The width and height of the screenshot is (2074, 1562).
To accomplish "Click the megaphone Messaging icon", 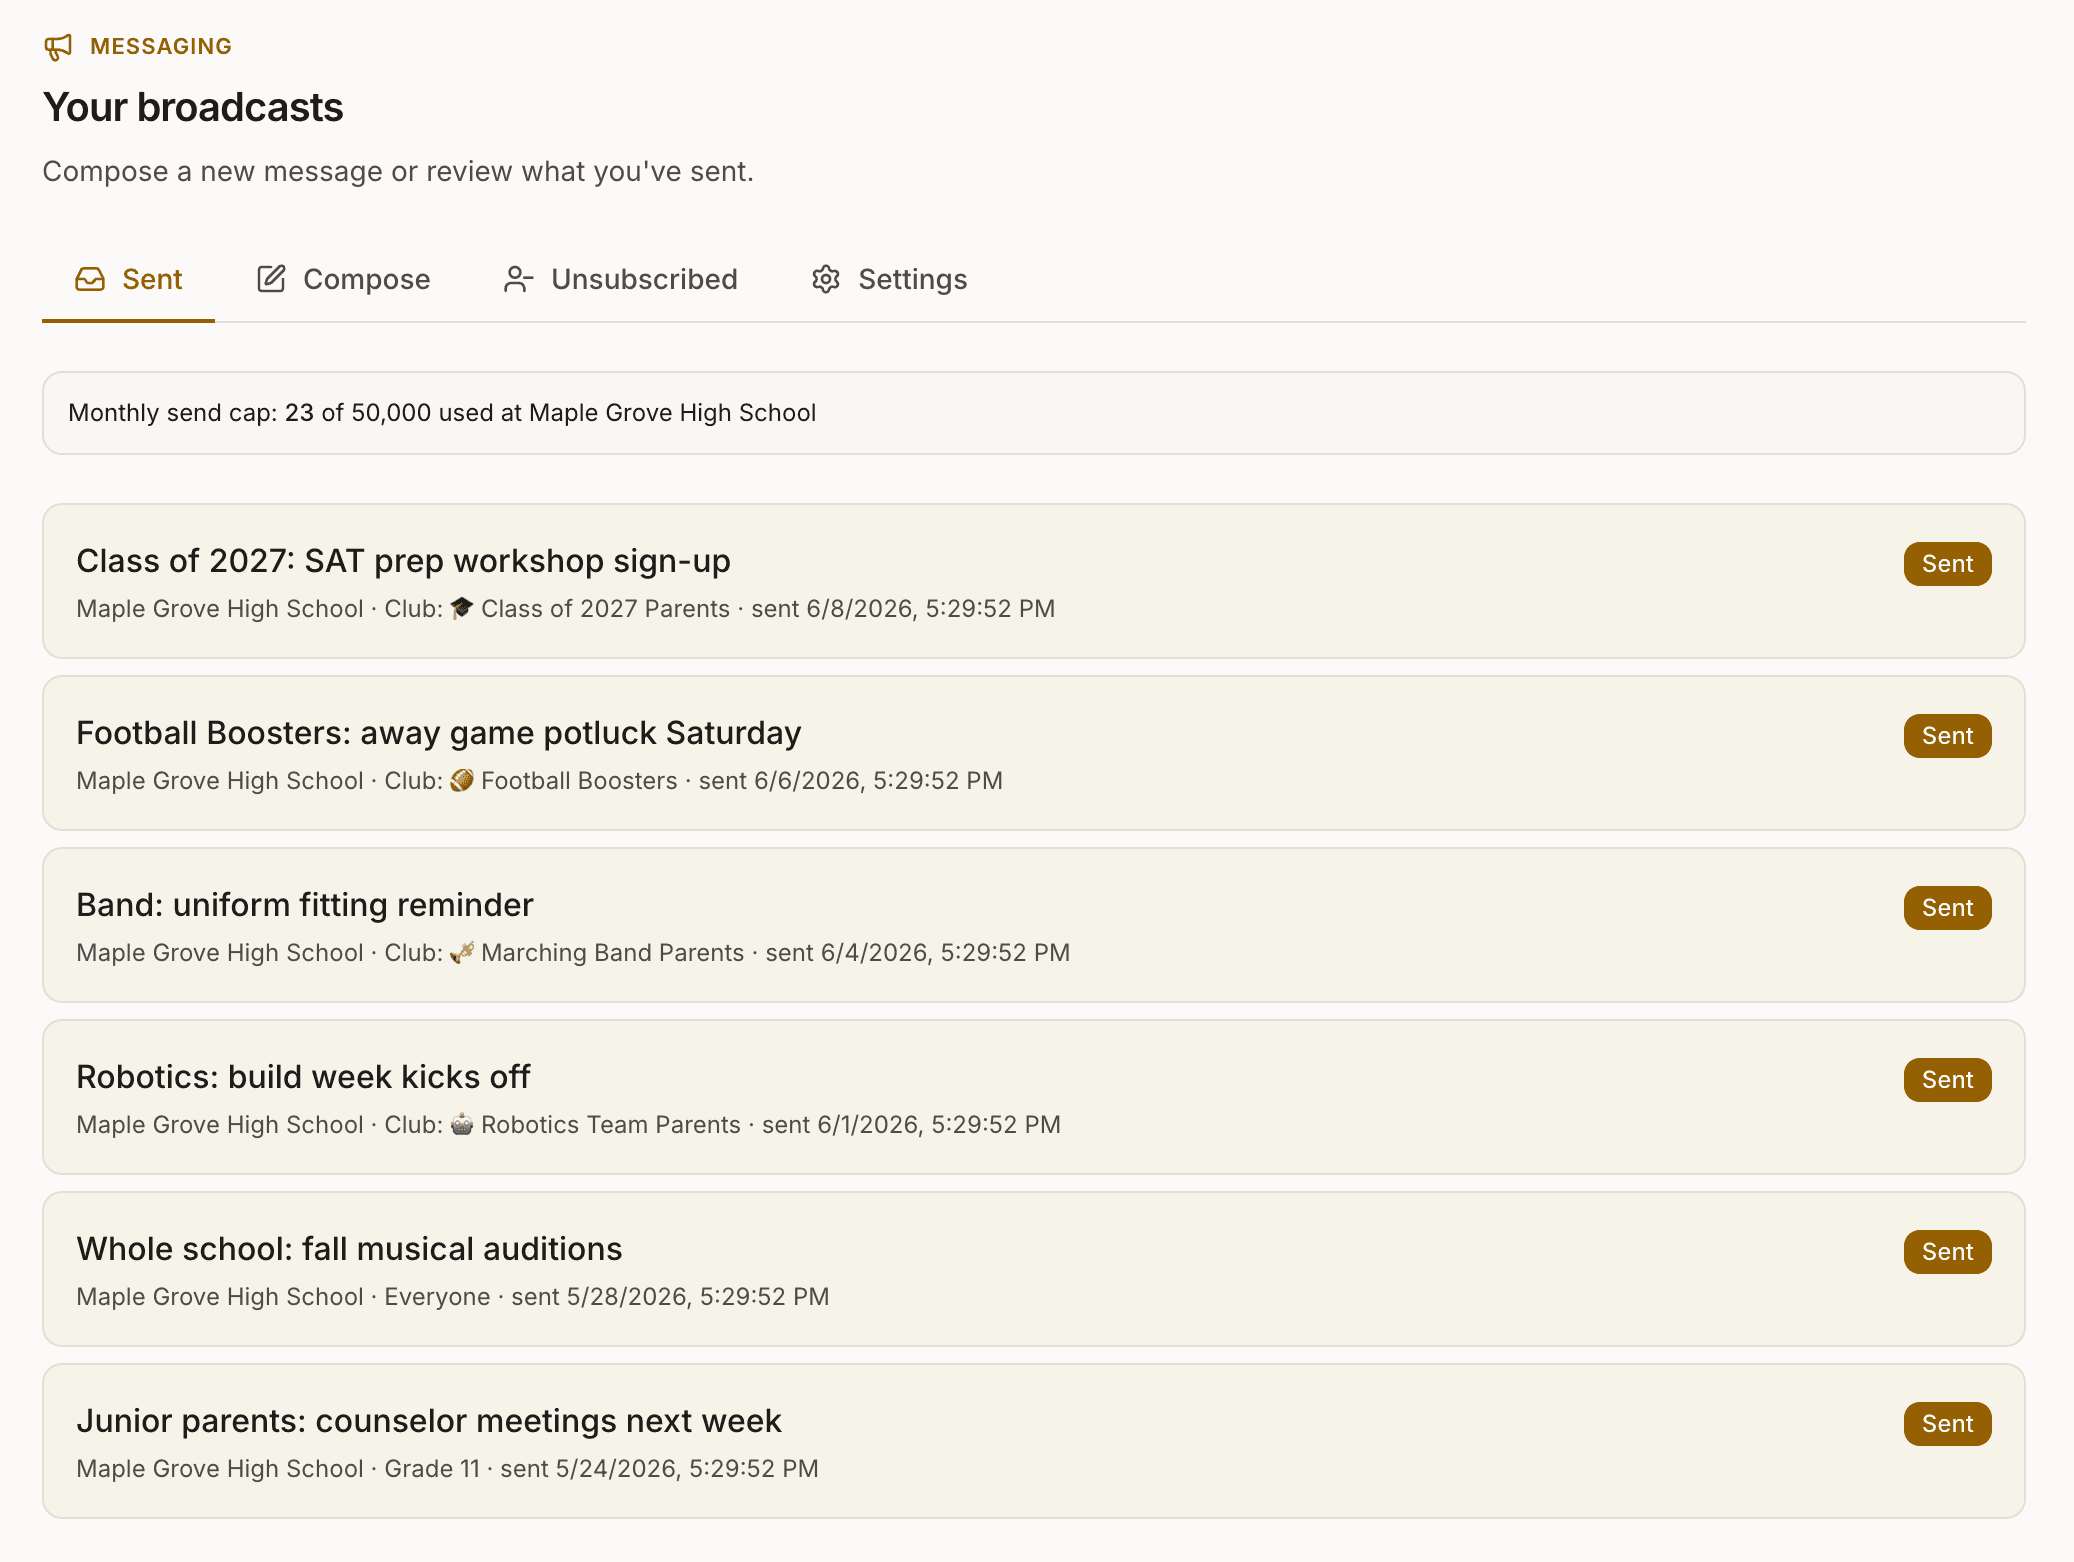I will [x=58, y=47].
